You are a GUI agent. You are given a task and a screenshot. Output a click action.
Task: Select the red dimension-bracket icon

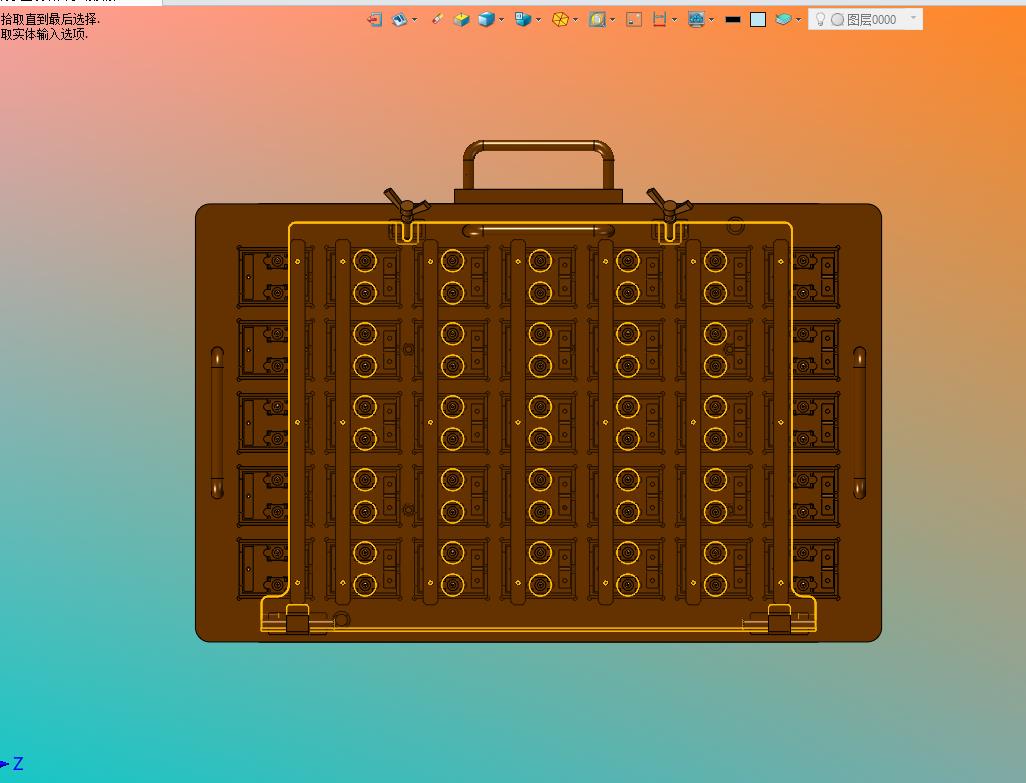(x=660, y=20)
